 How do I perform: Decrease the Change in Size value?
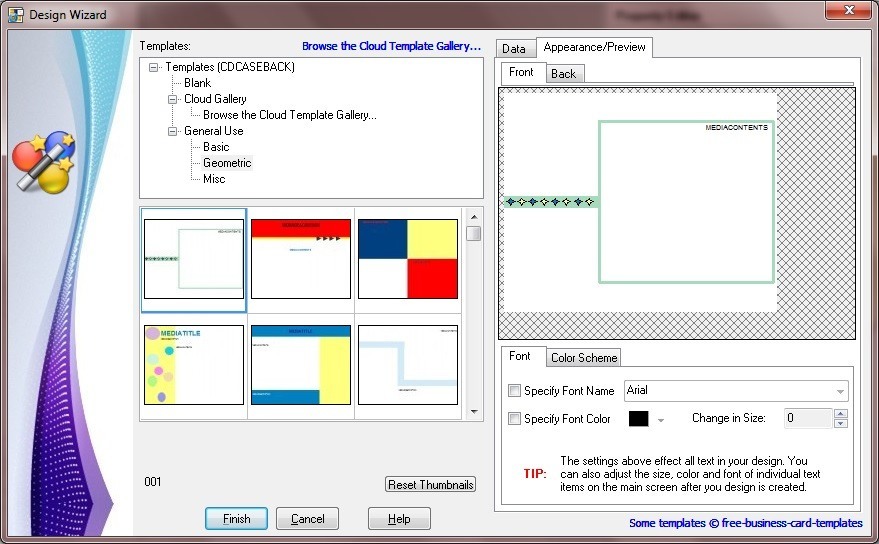coord(840,423)
